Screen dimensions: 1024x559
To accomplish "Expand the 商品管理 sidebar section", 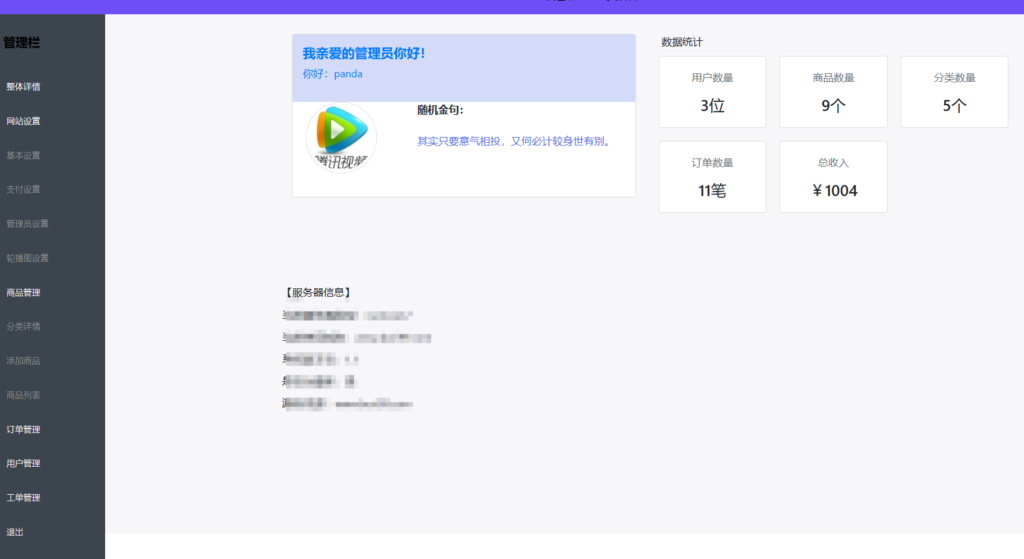I will 24,293.
